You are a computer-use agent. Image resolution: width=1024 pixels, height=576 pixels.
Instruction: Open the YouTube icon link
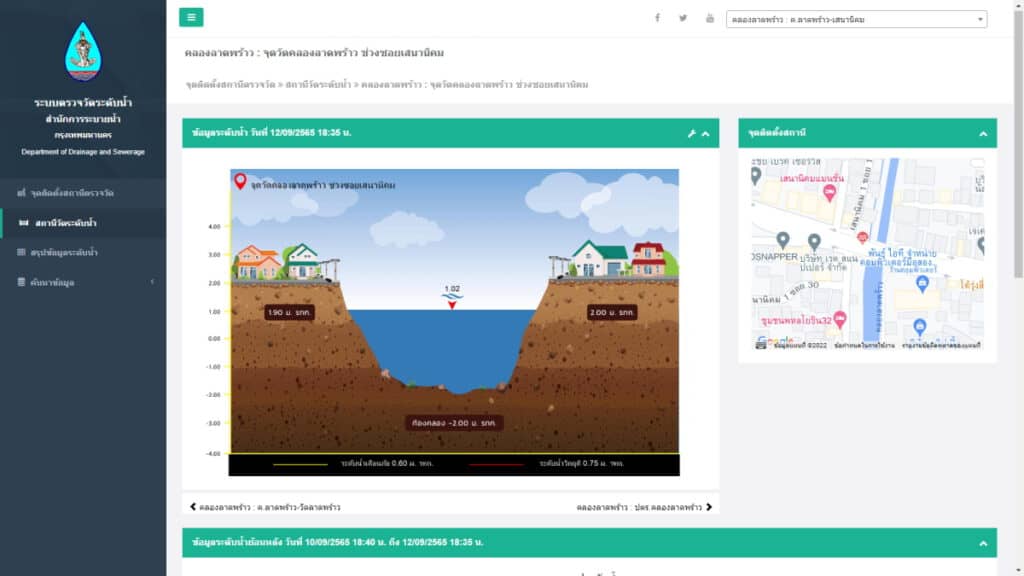(710, 18)
